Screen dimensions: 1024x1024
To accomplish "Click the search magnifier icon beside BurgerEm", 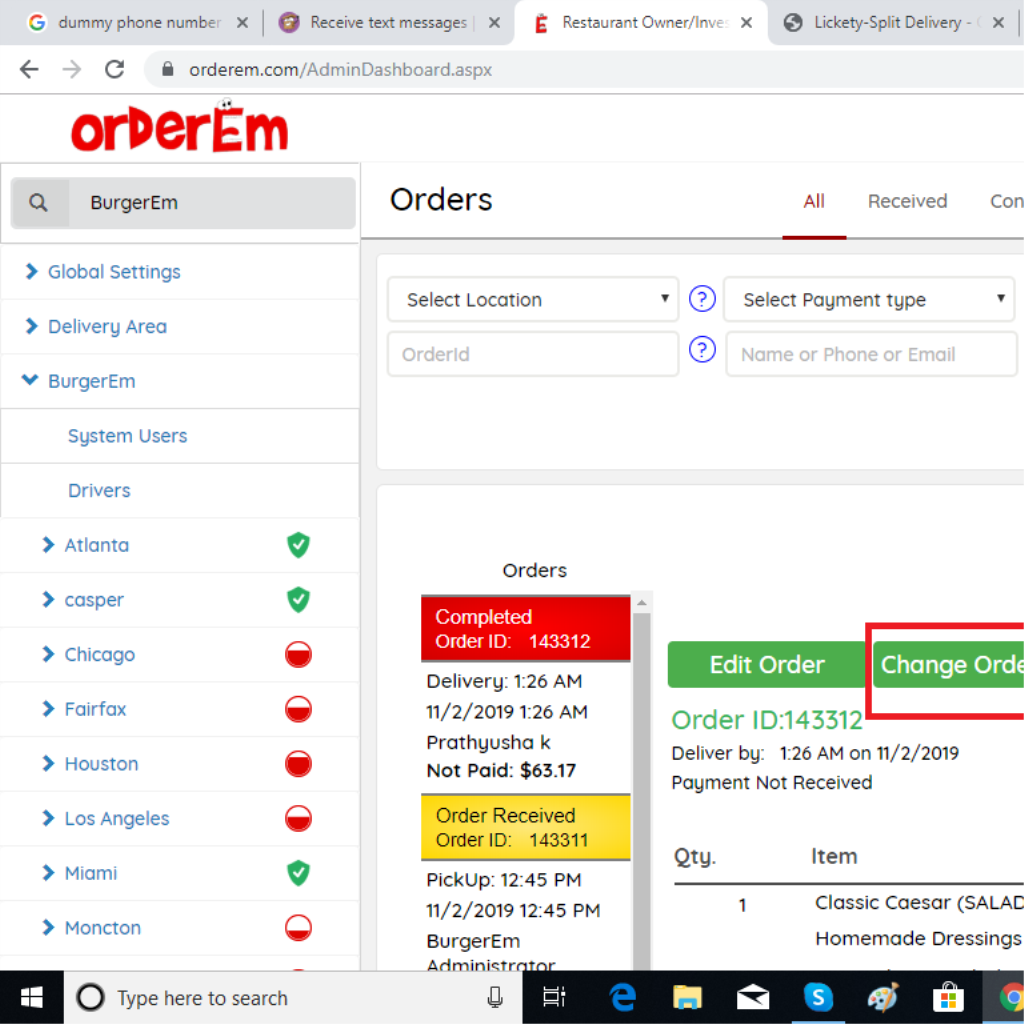I will (x=38, y=203).
